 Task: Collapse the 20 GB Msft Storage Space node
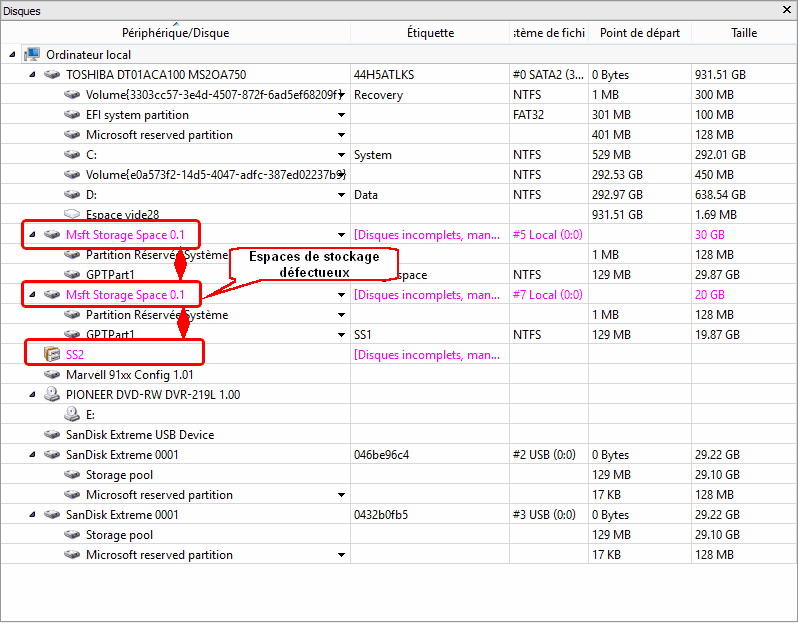tap(33, 295)
